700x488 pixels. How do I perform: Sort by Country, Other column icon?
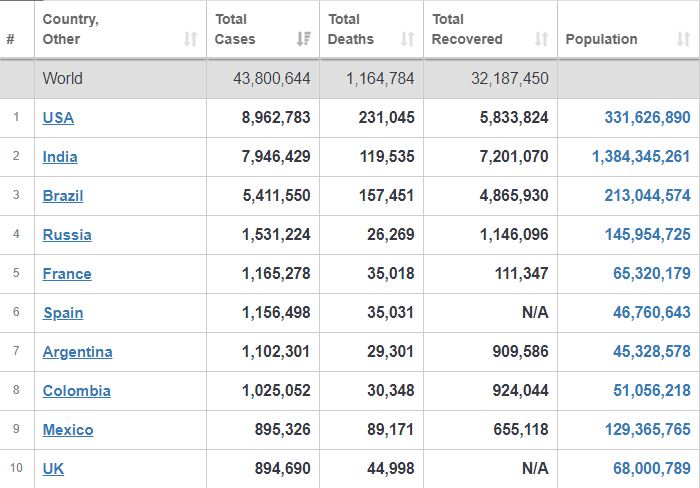click(191, 39)
